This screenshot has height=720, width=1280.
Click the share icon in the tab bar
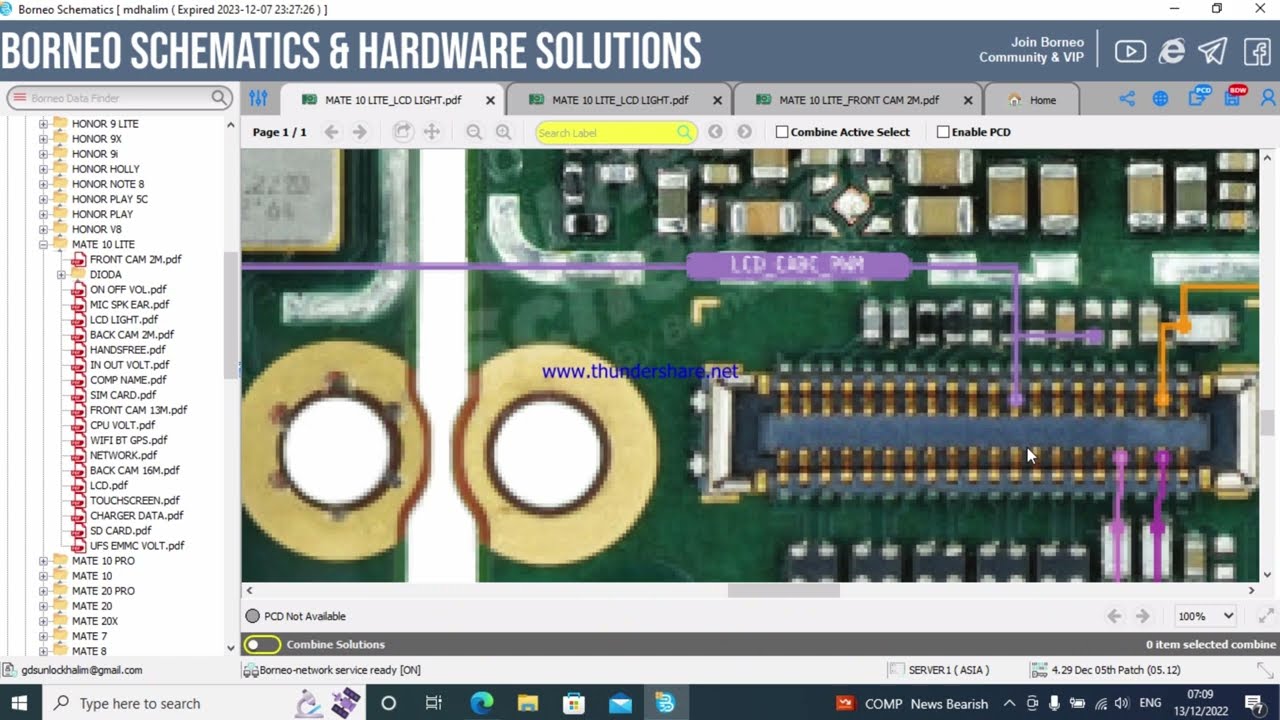click(1127, 99)
